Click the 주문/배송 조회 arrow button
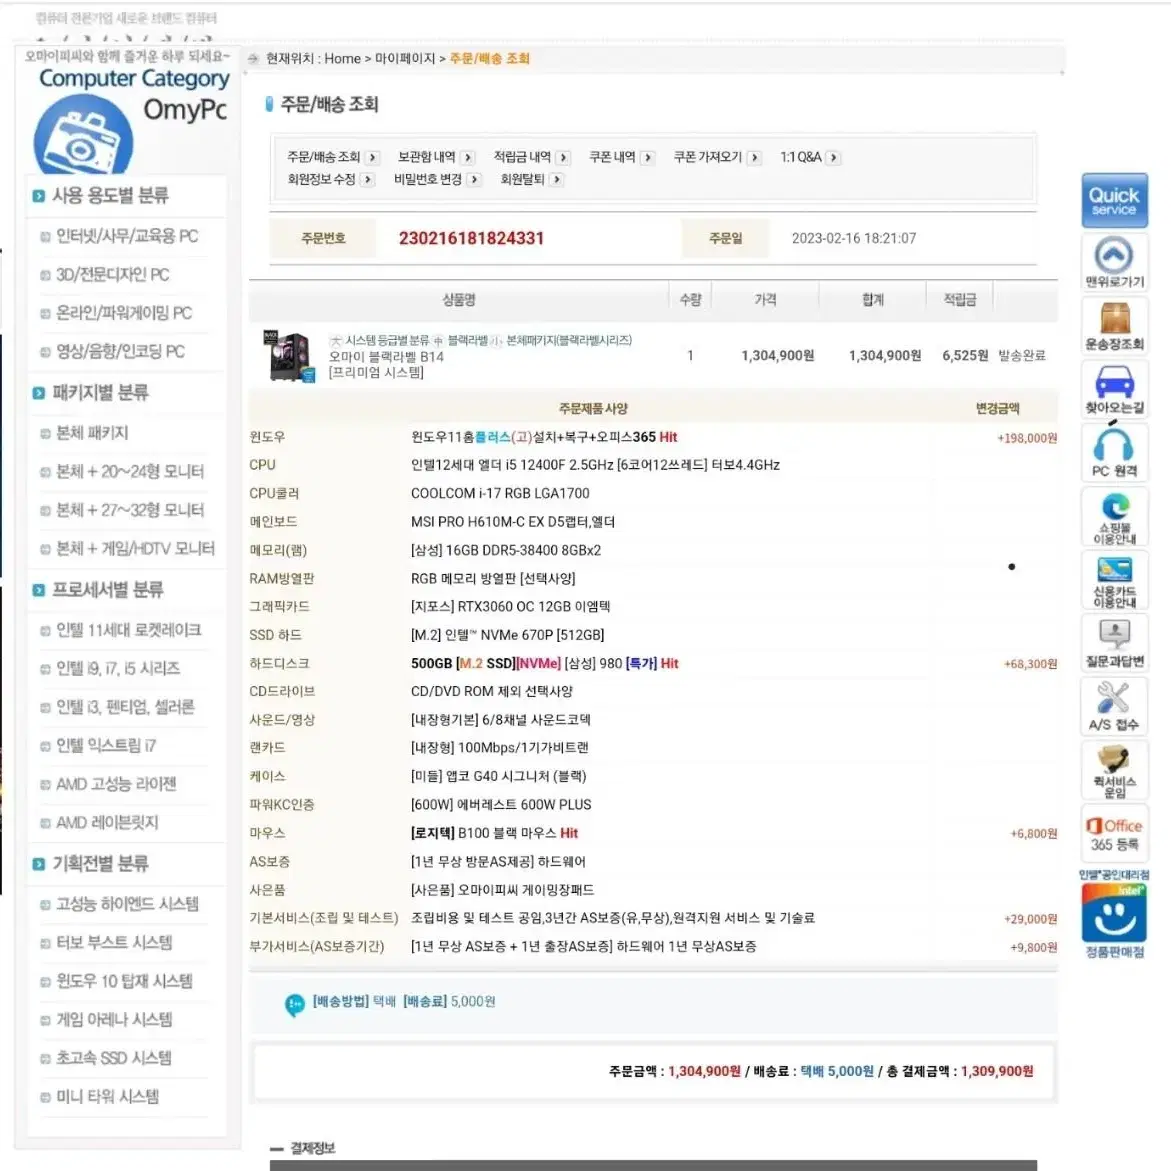The width and height of the screenshot is (1171, 1171). click(x=373, y=158)
